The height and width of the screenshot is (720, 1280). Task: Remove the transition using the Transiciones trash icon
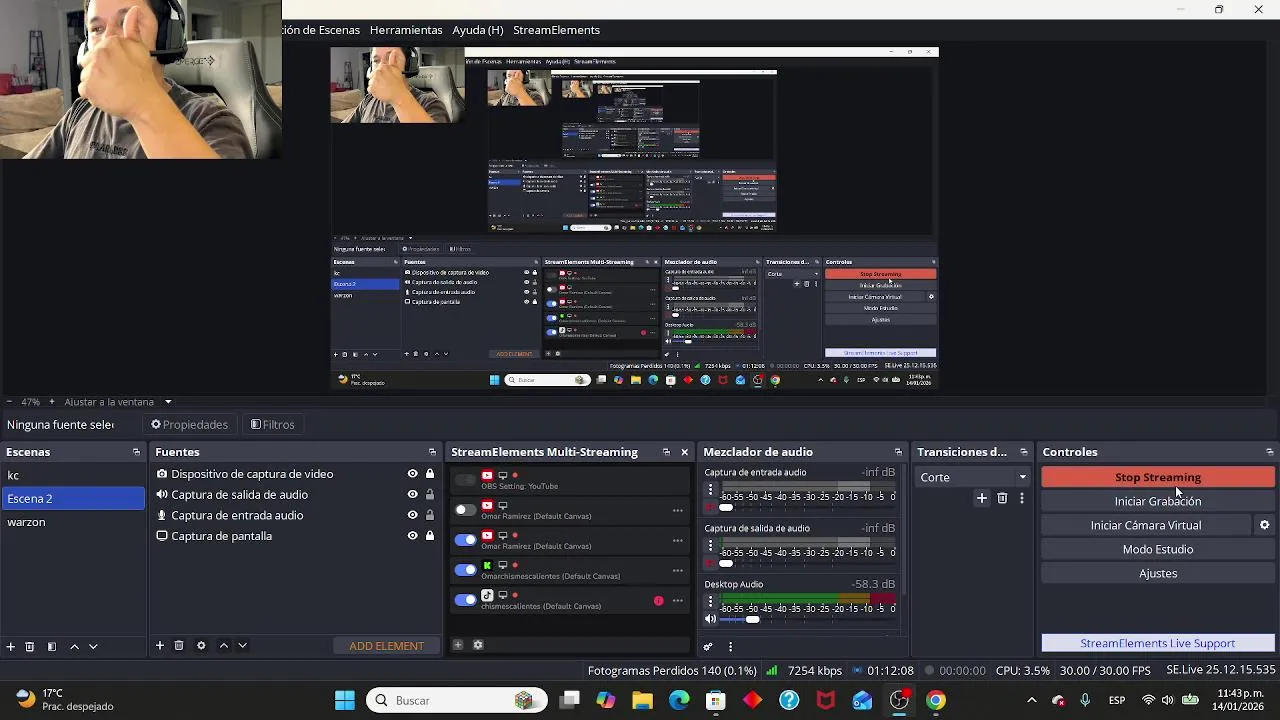point(1002,498)
